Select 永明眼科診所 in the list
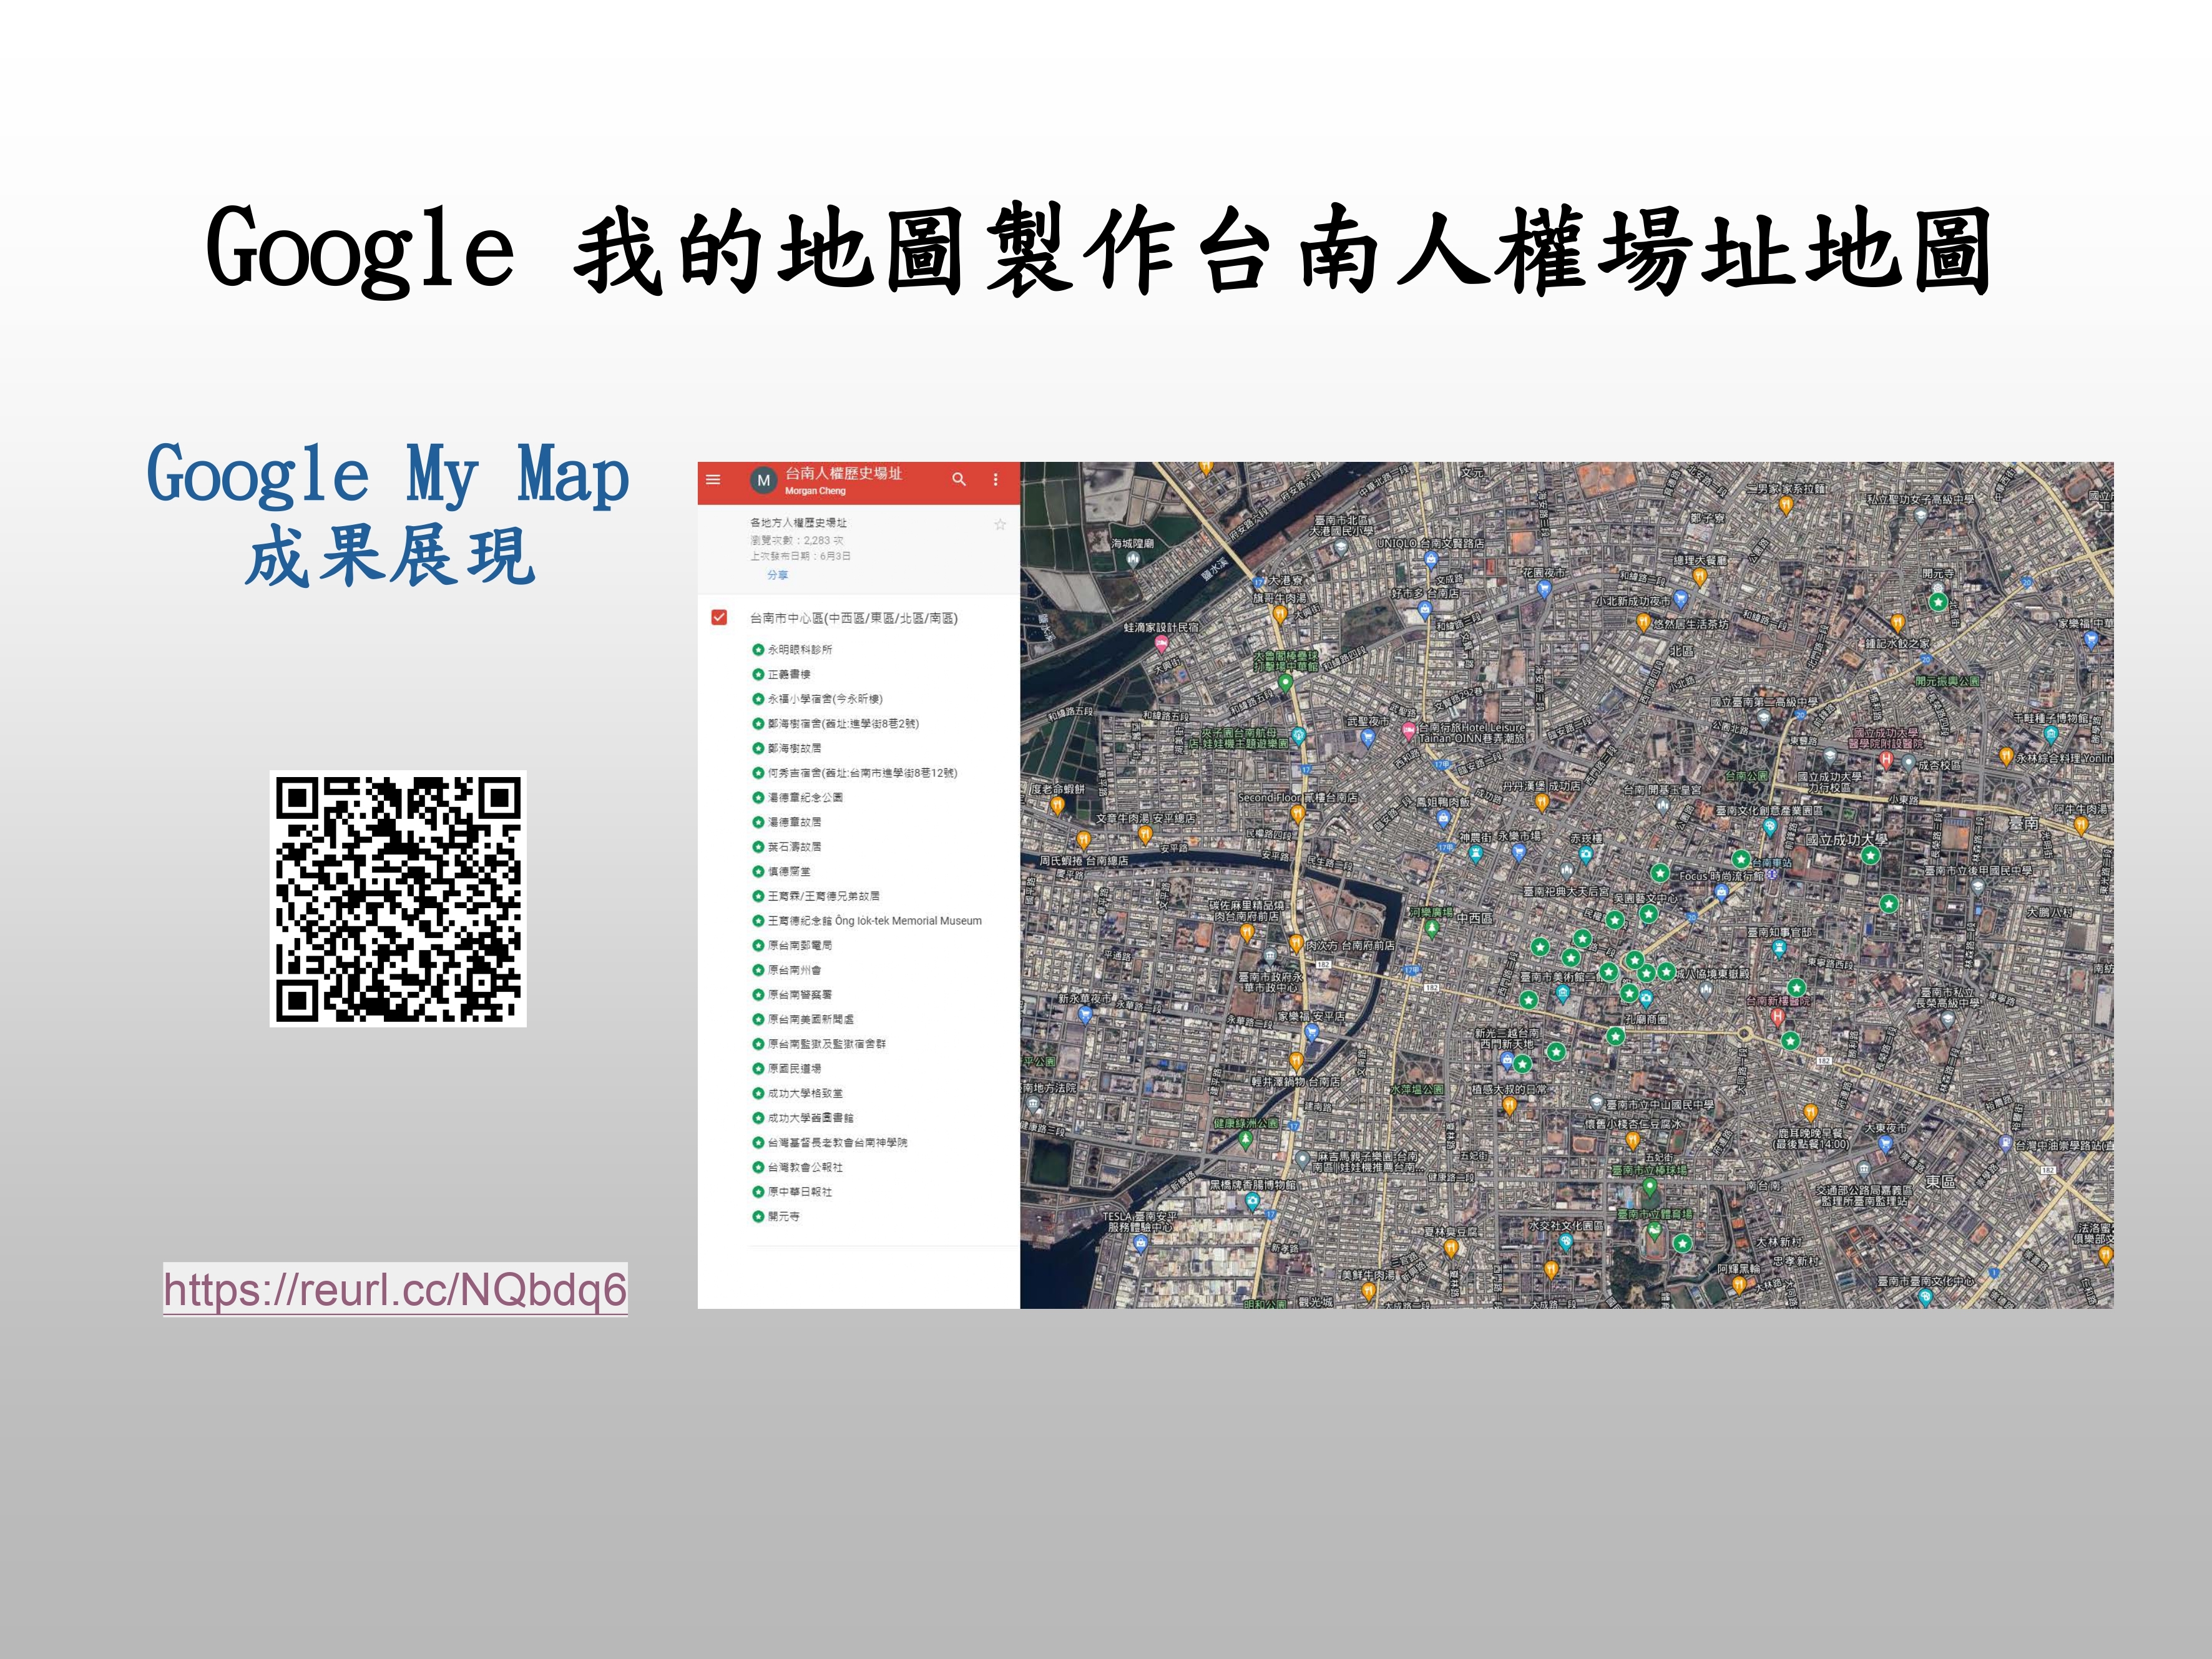 (x=792, y=650)
